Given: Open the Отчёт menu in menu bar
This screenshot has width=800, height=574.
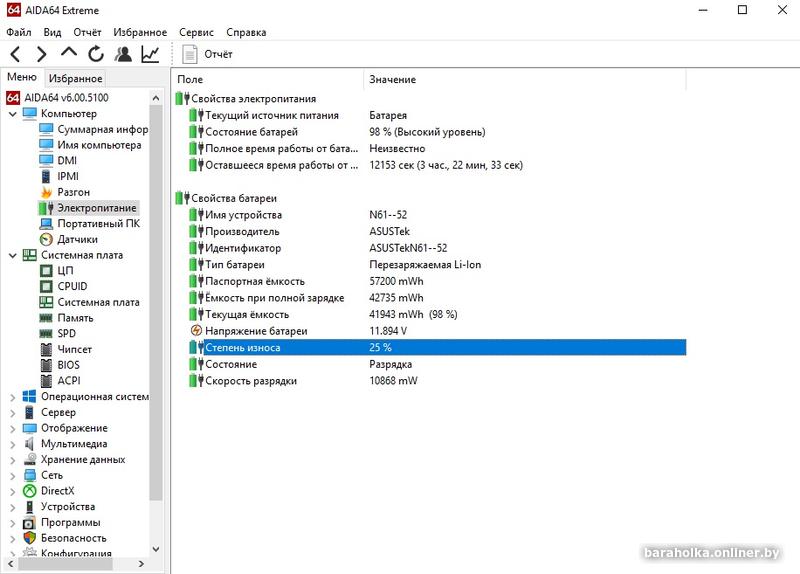Looking at the screenshot, I should (87, 32).
